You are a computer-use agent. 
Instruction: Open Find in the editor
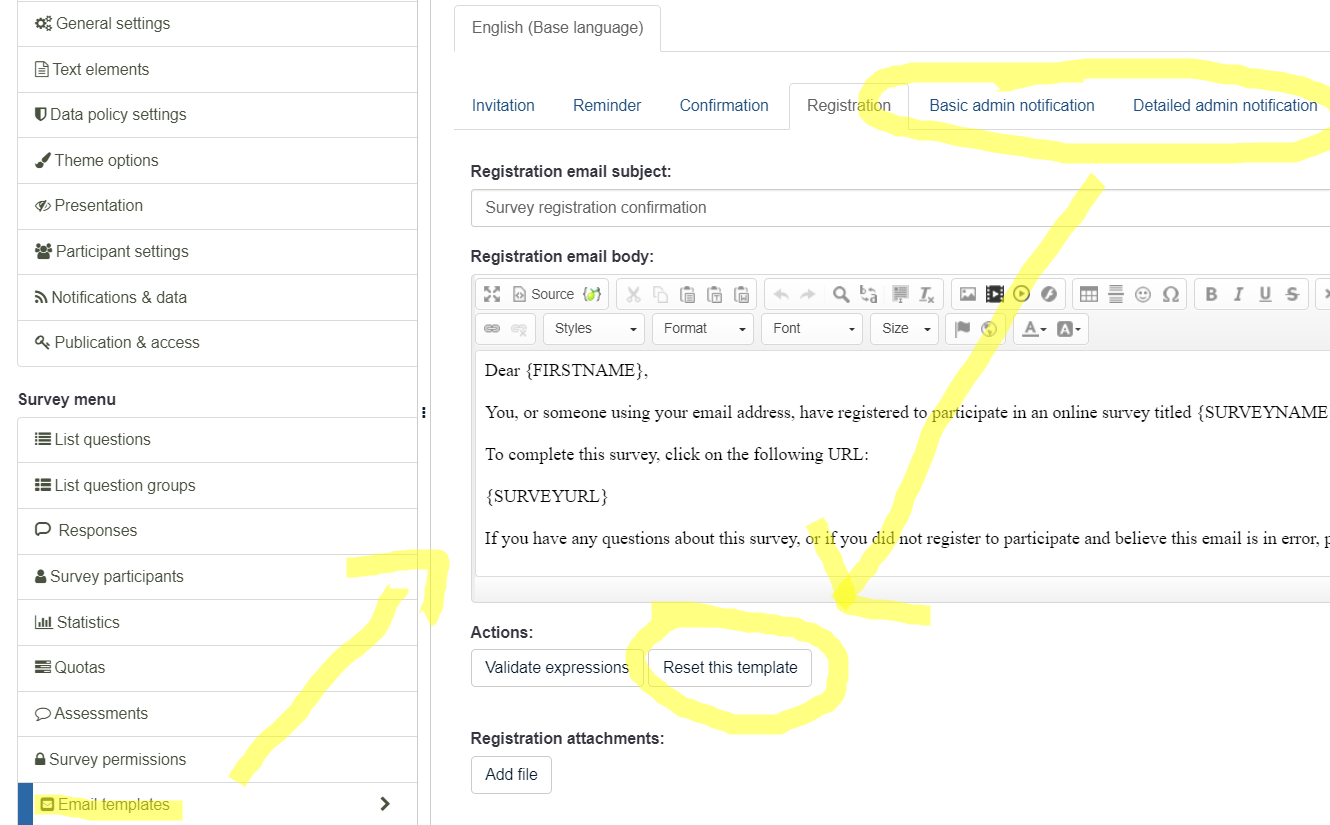point(841,294)
